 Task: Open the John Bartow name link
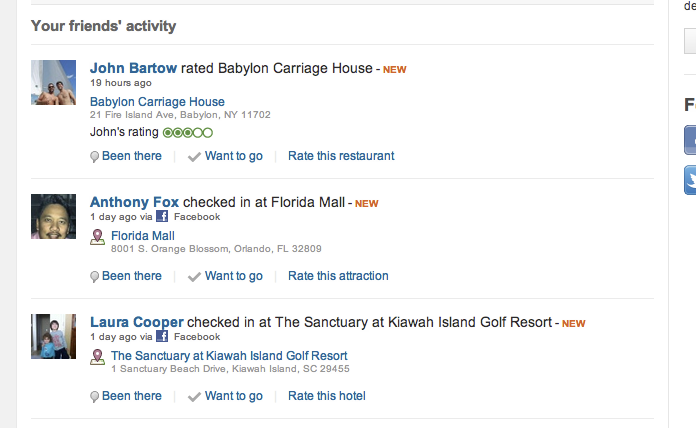pos(133,68)
